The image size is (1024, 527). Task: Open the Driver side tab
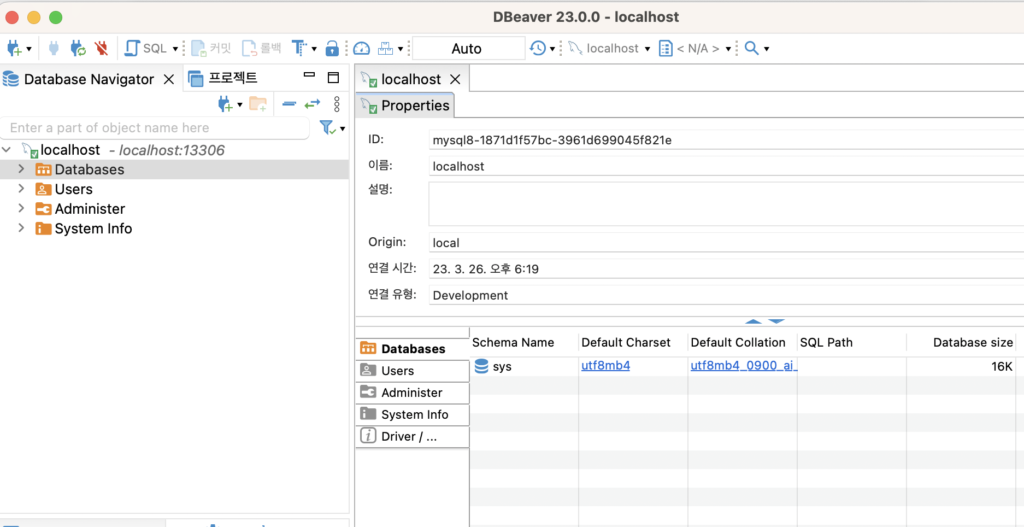coord(412,437)
